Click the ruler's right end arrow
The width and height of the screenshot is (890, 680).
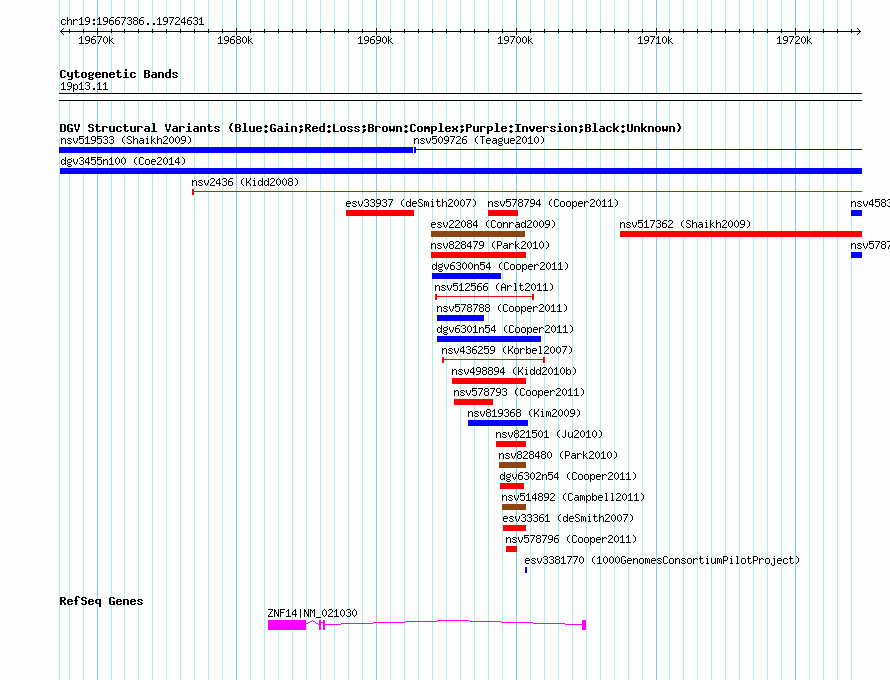(x=859, y=31)
